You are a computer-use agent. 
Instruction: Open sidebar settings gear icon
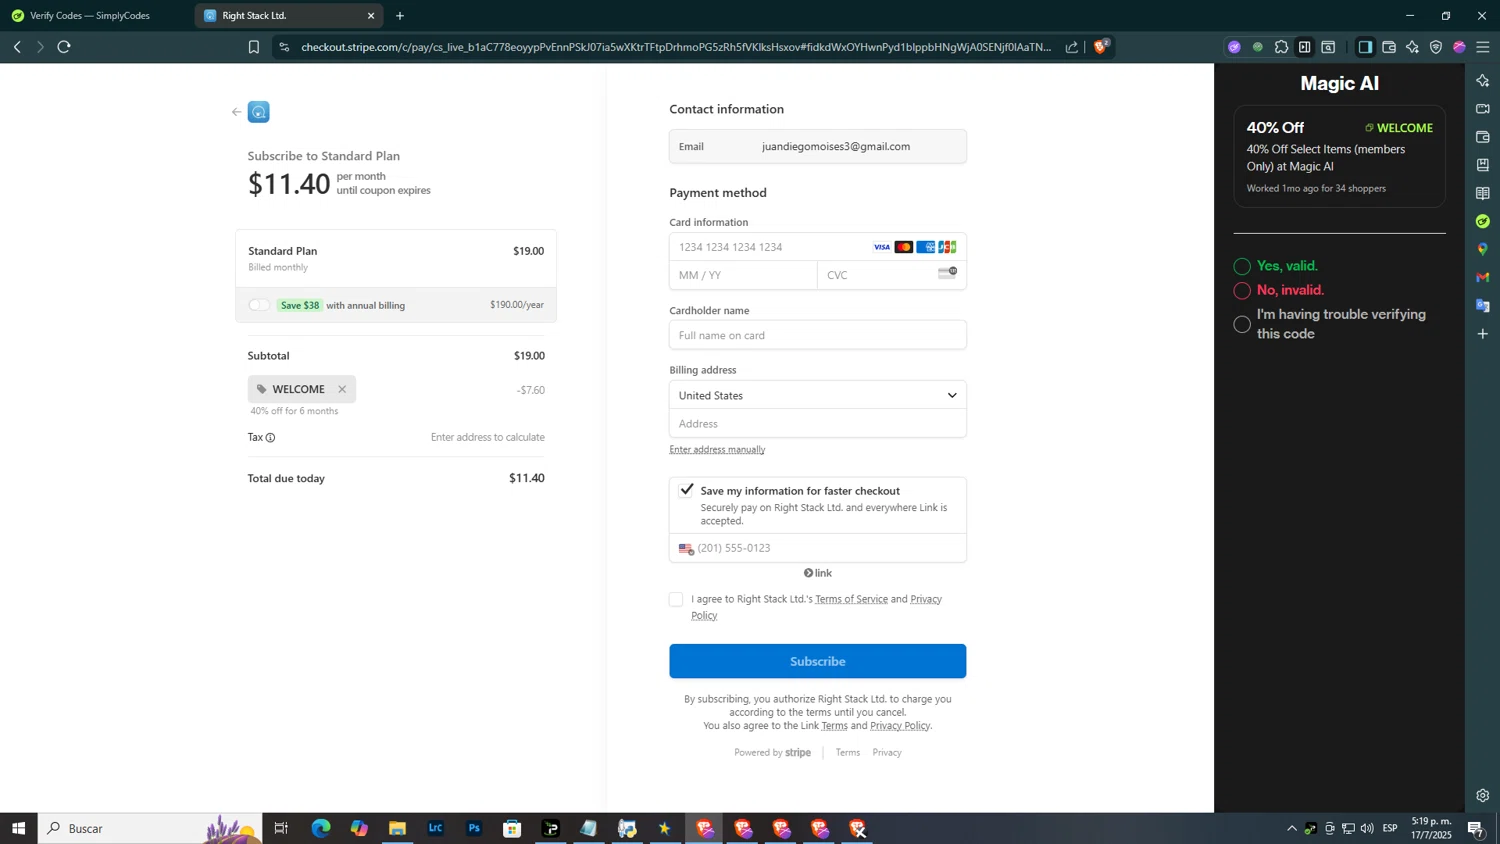[1483, 796]
